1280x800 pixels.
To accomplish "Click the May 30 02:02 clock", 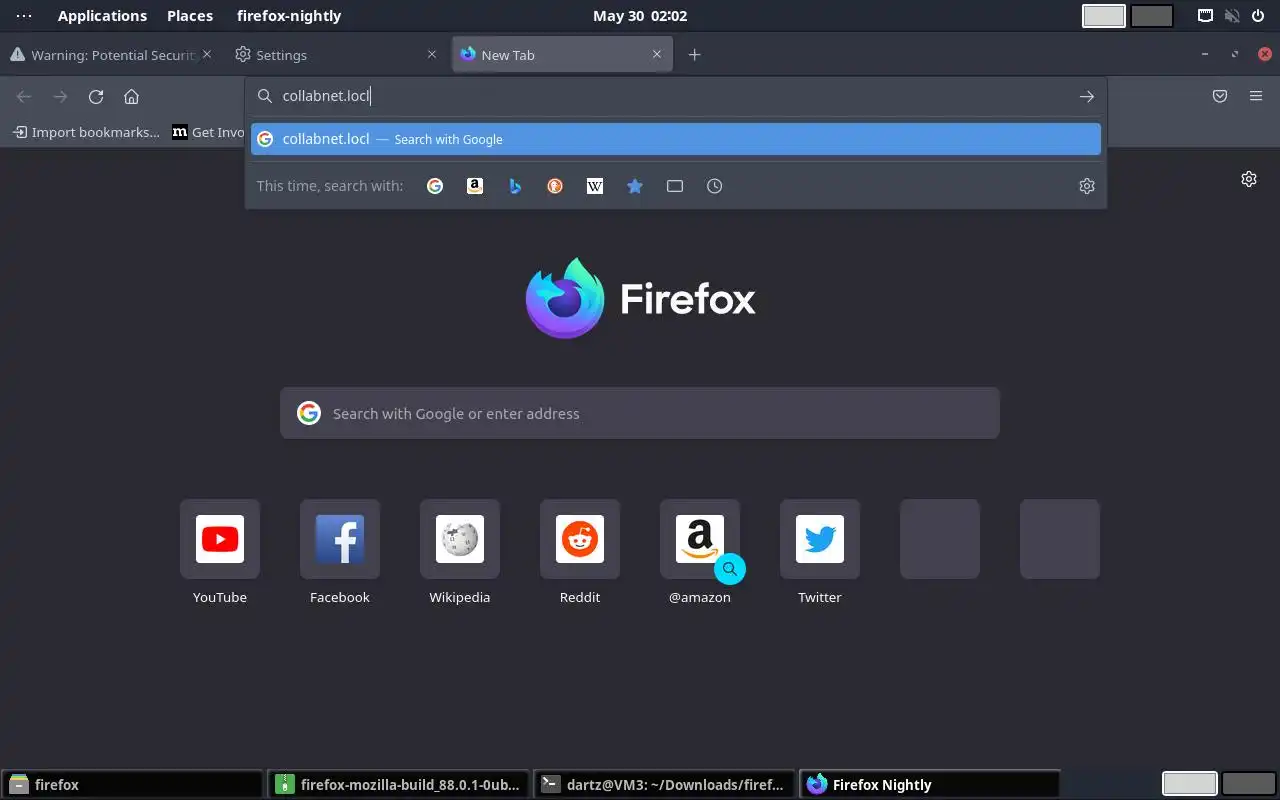I will coord(640,16).
